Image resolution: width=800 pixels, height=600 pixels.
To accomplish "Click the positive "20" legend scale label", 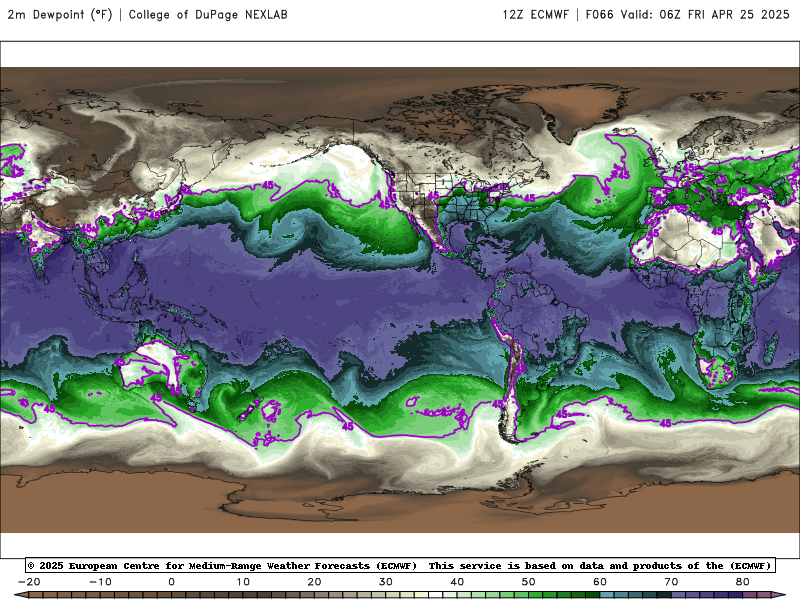I will [314, 582].
